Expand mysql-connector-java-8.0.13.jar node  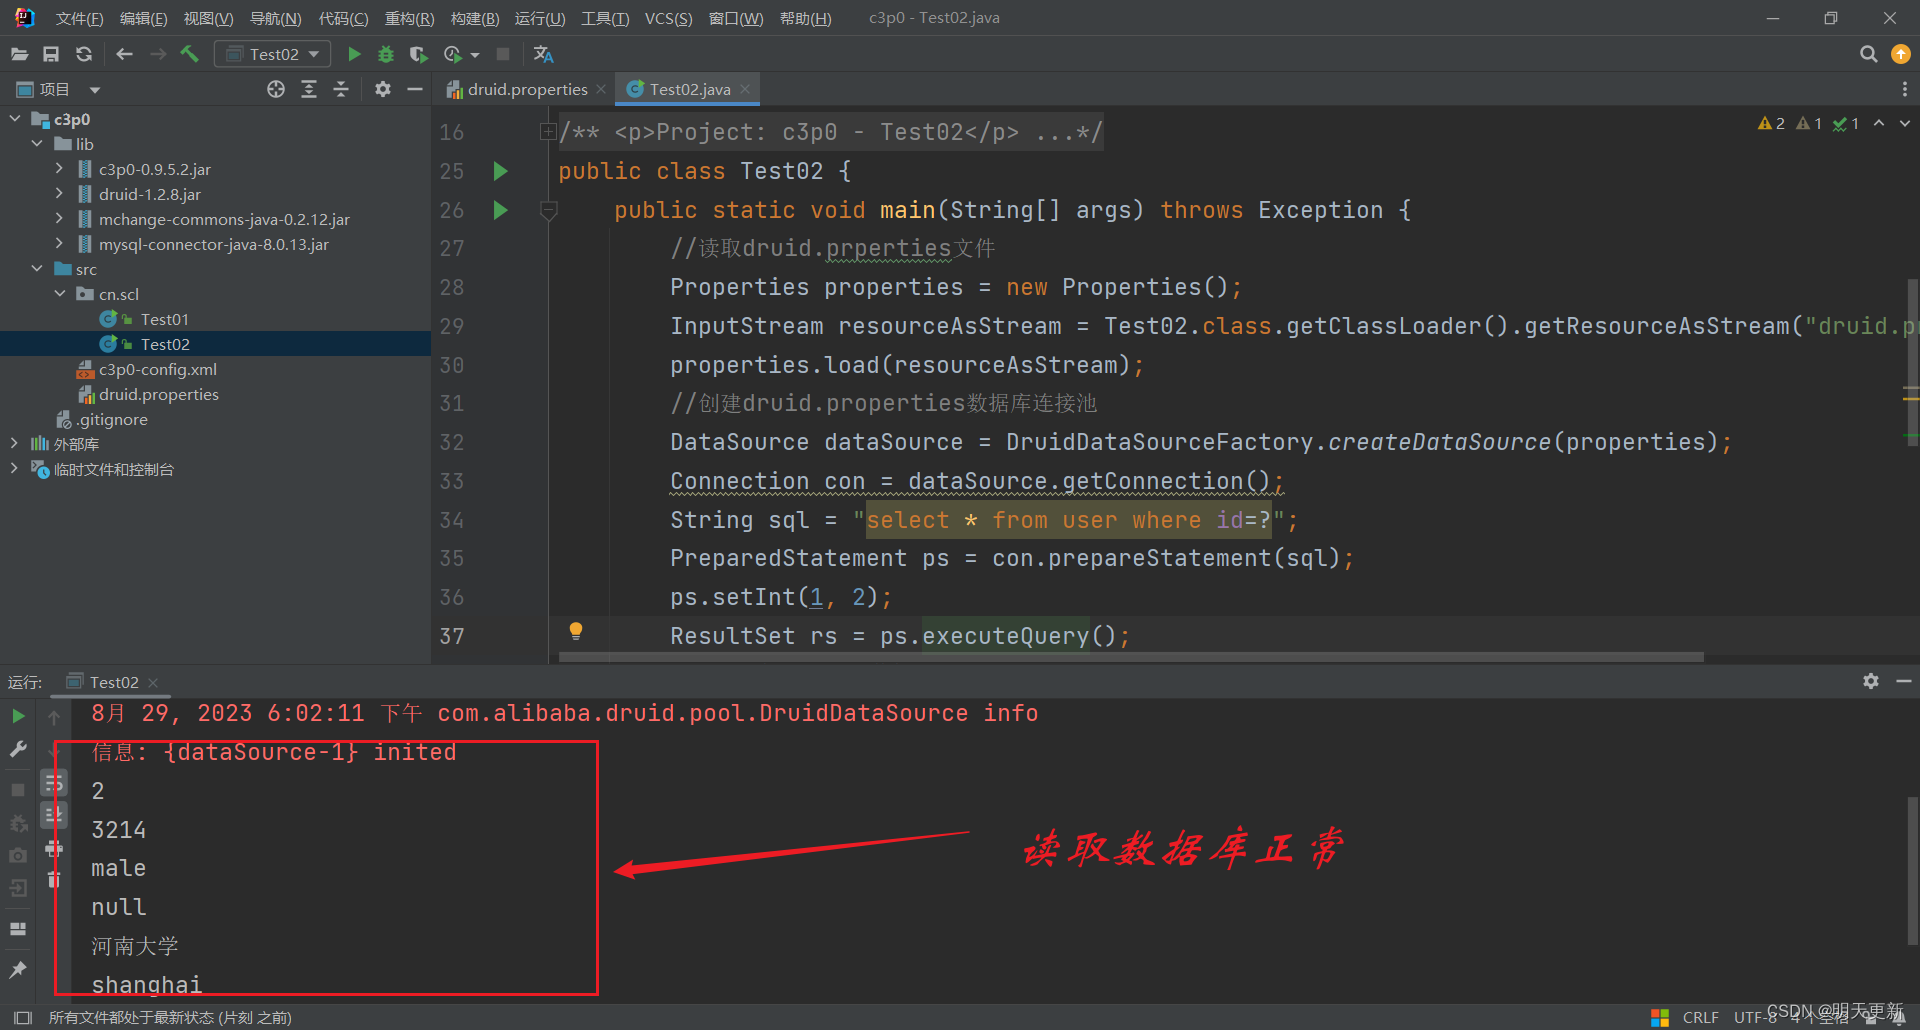click(59, 243)
